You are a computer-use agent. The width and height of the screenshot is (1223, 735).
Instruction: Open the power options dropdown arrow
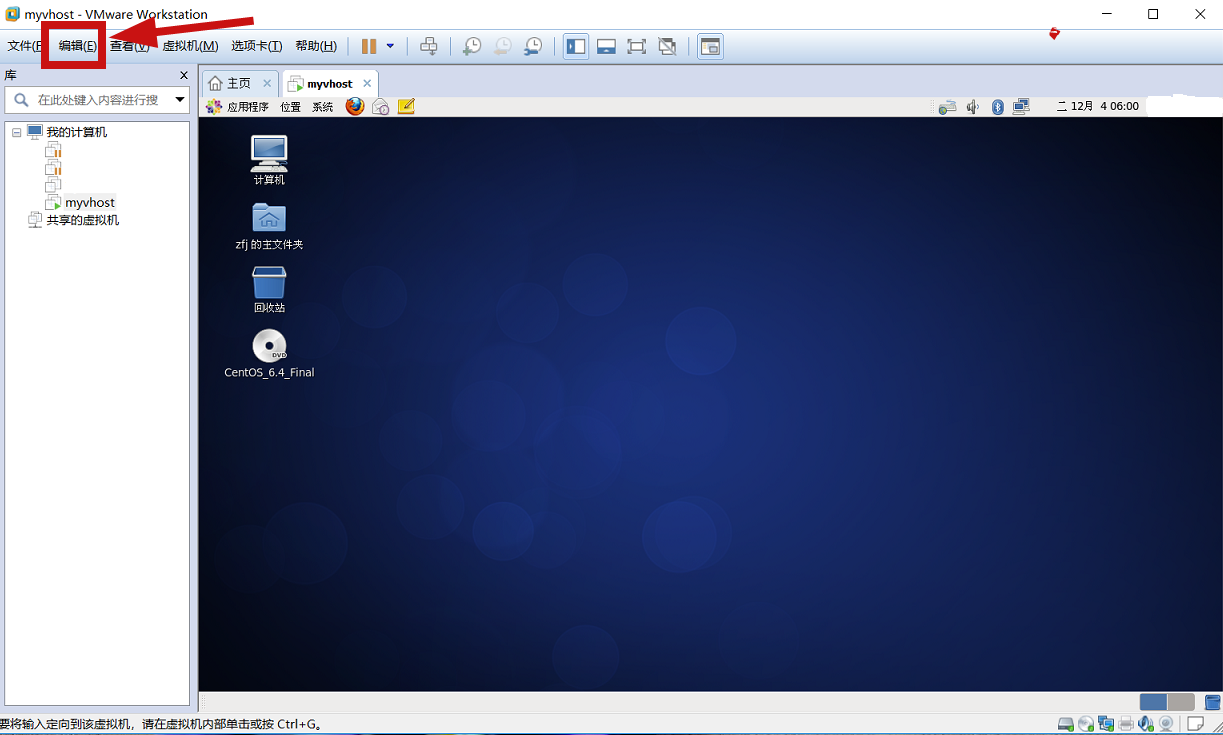click(x=390, y=46)
